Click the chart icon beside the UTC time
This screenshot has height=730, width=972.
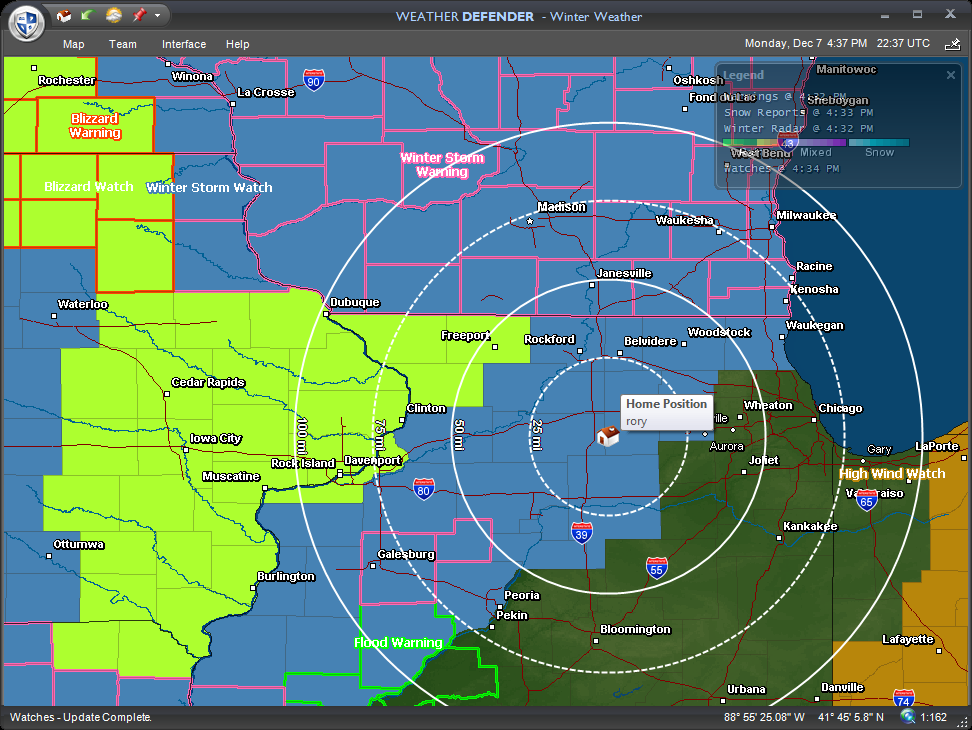pos(952,44)
